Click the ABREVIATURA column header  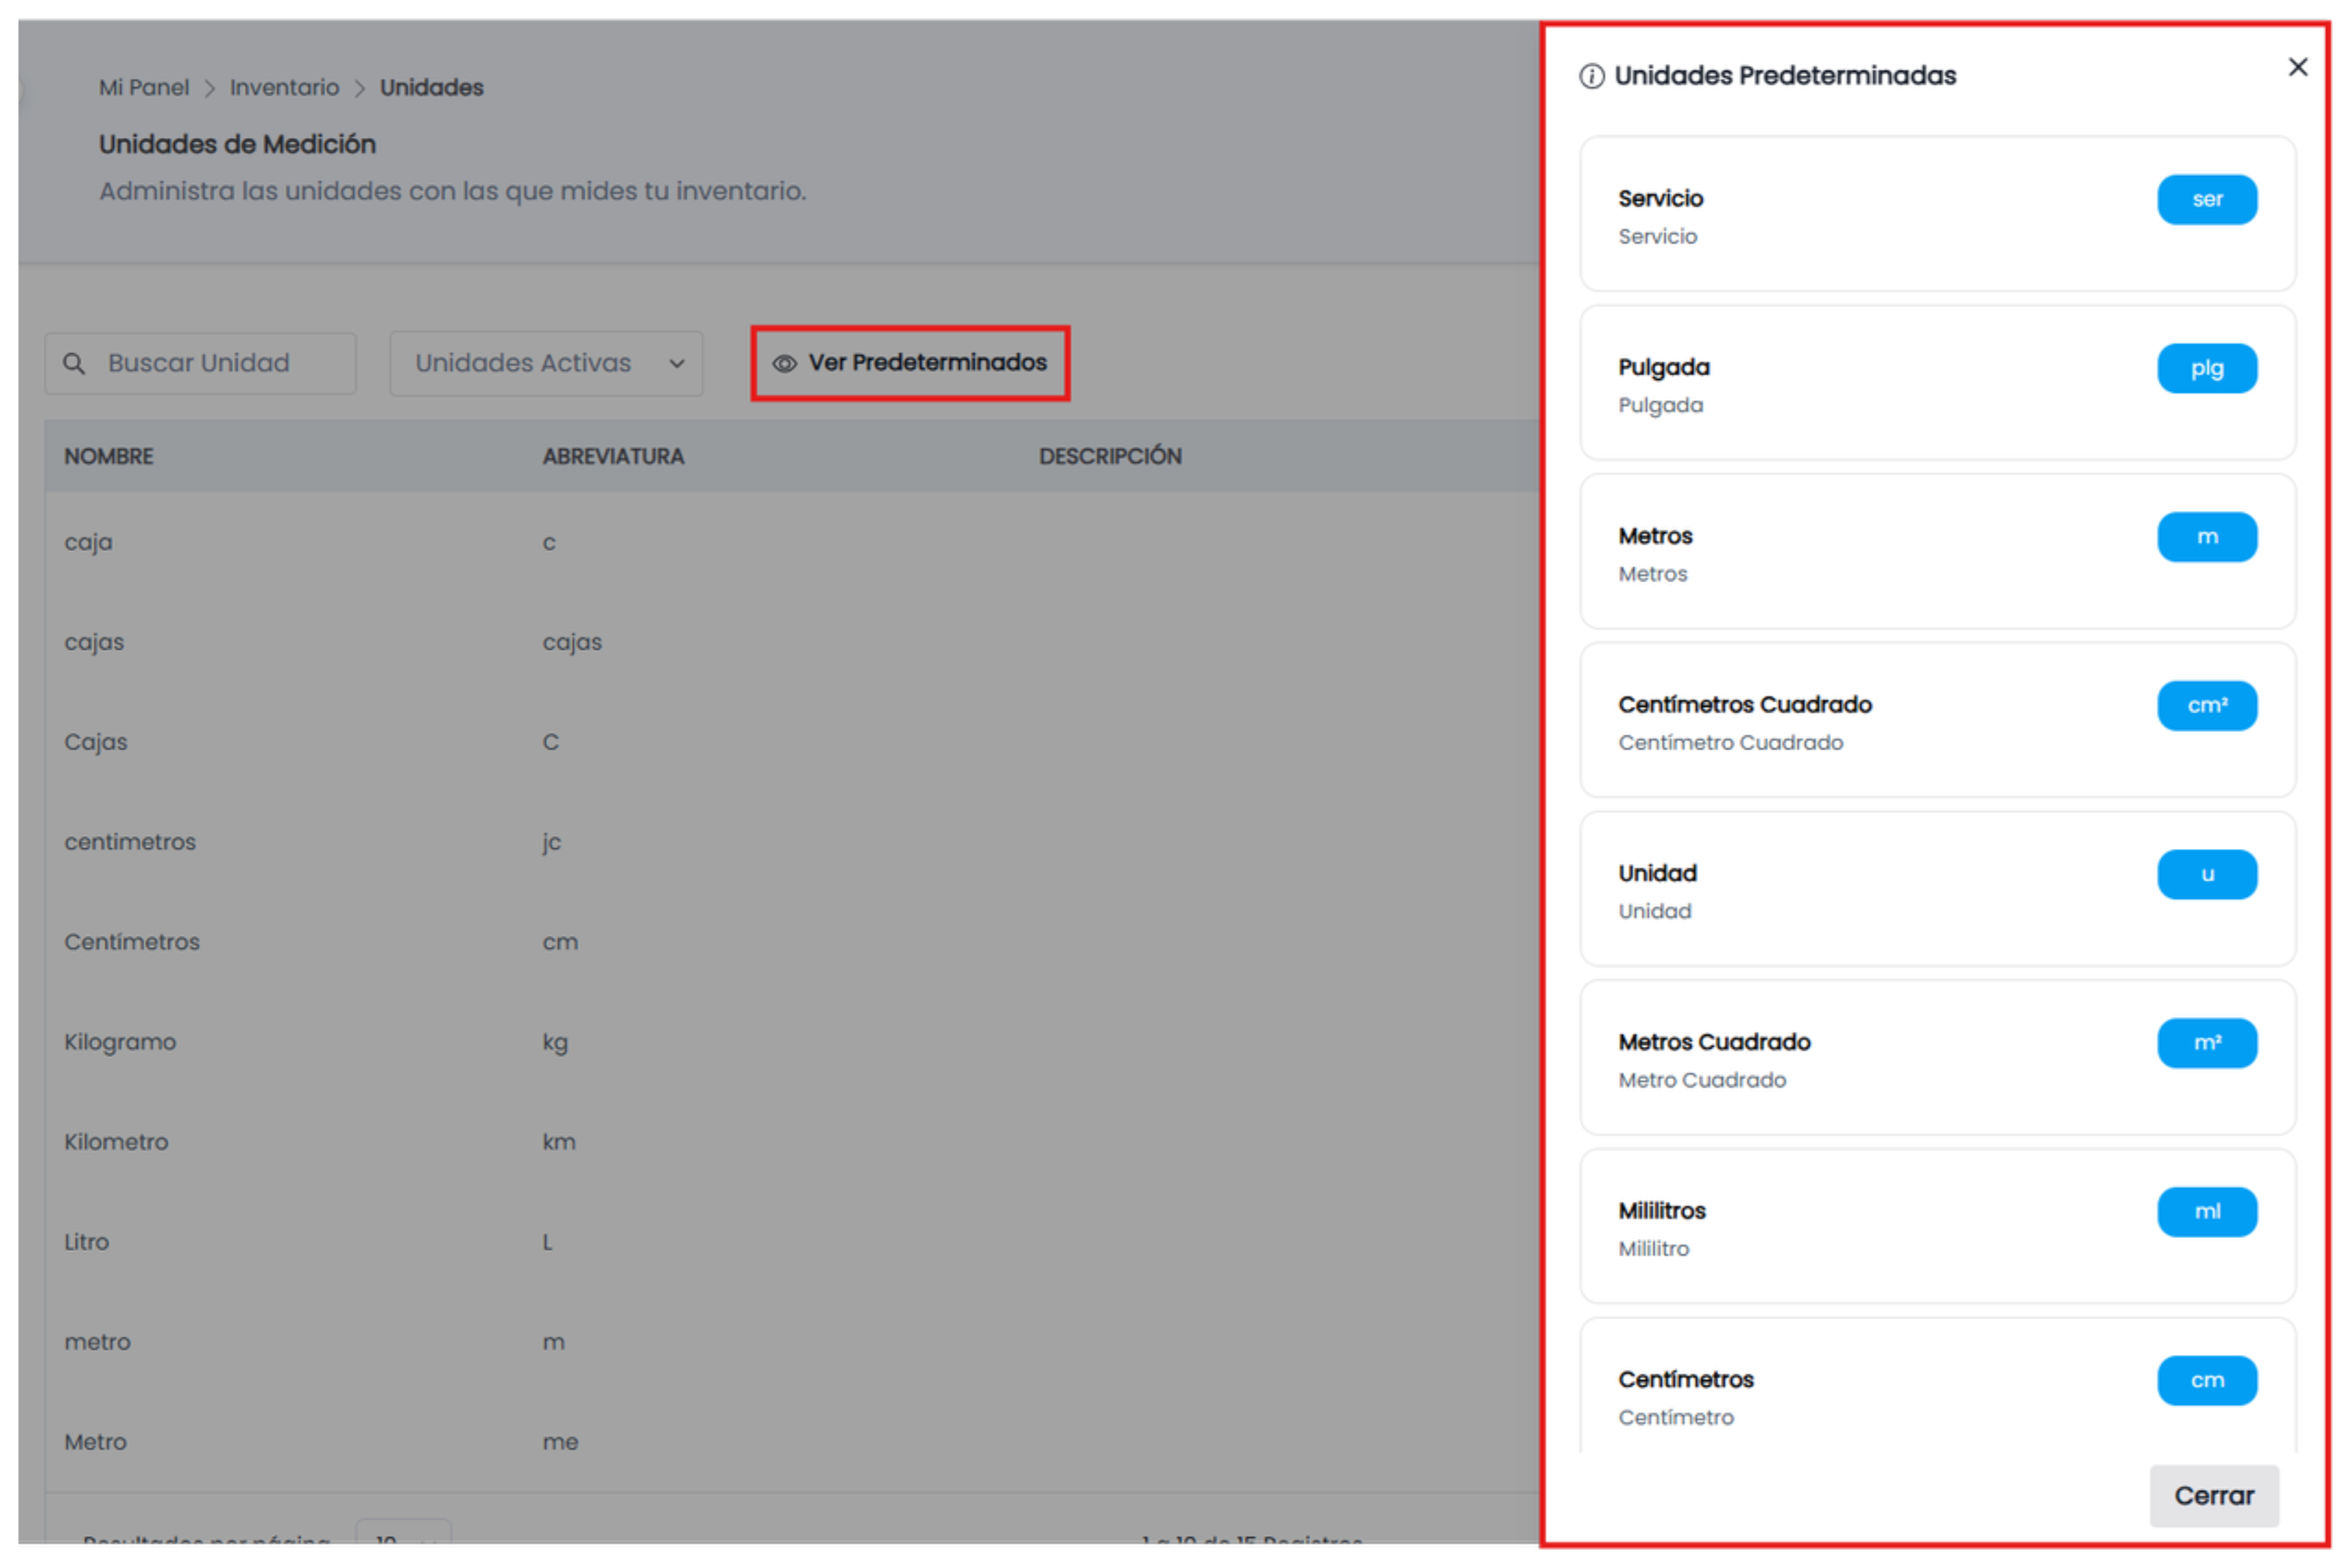click(613, 456)
